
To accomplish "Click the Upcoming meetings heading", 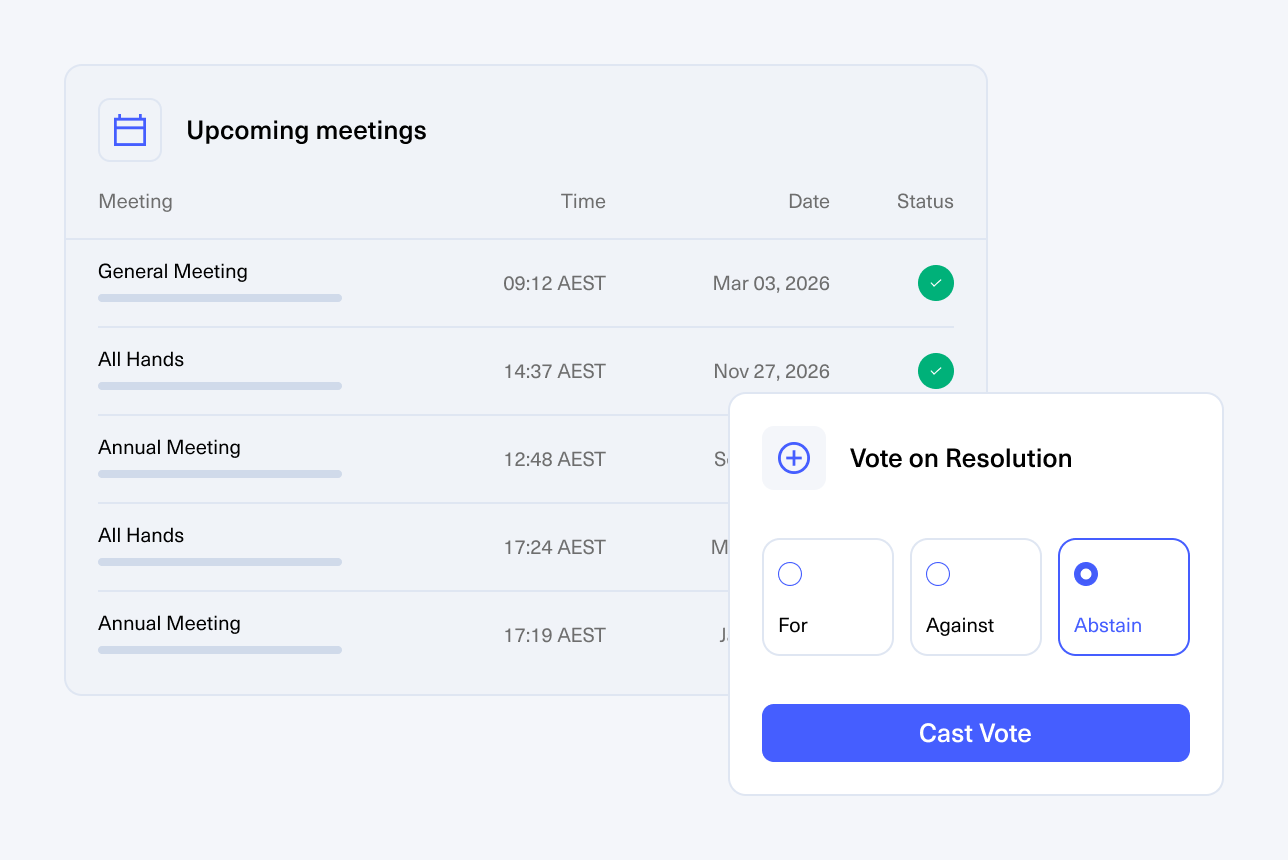I will 306,130.
